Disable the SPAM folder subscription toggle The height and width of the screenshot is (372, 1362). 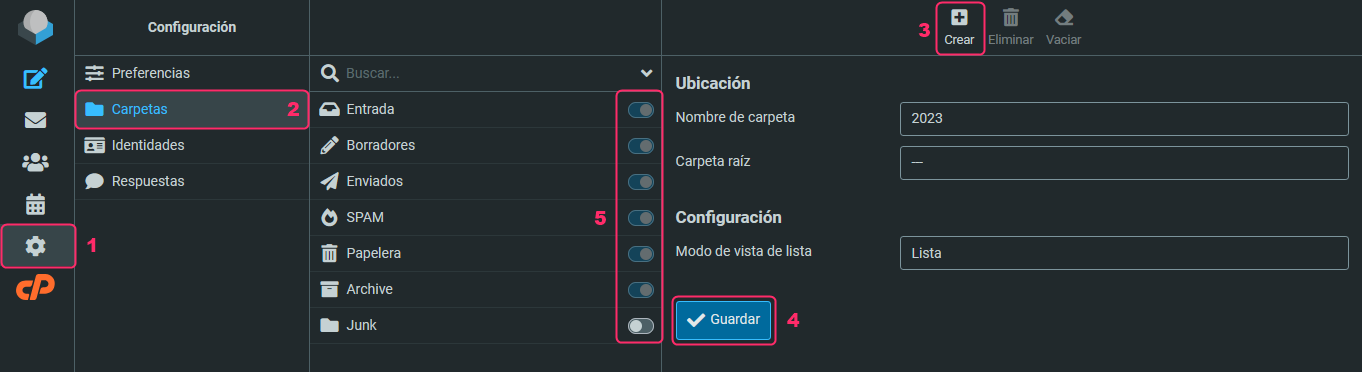pyautogui.click(x=640, y=217)
